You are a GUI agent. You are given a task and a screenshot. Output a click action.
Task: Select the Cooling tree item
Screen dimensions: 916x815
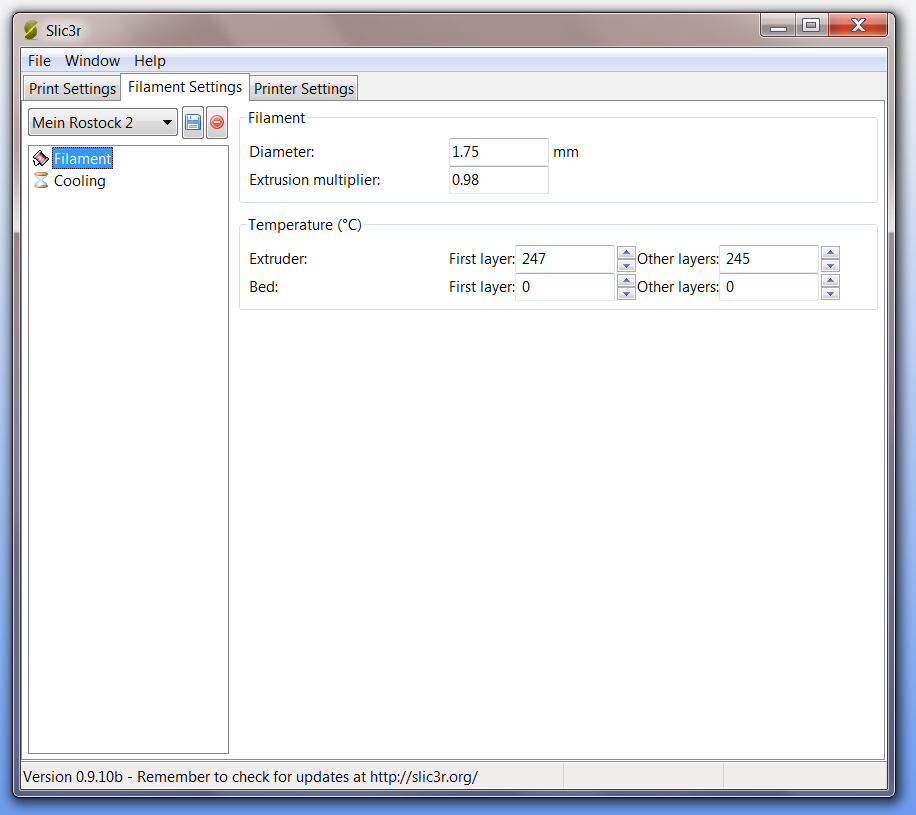pyautogui.click(x=79, y=181)
